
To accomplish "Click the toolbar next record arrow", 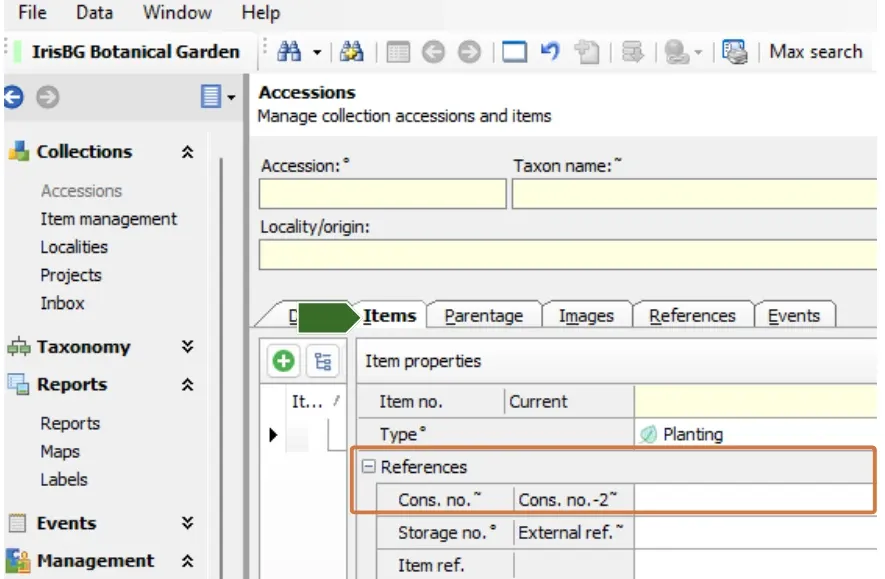I will [x=469, y=52].
